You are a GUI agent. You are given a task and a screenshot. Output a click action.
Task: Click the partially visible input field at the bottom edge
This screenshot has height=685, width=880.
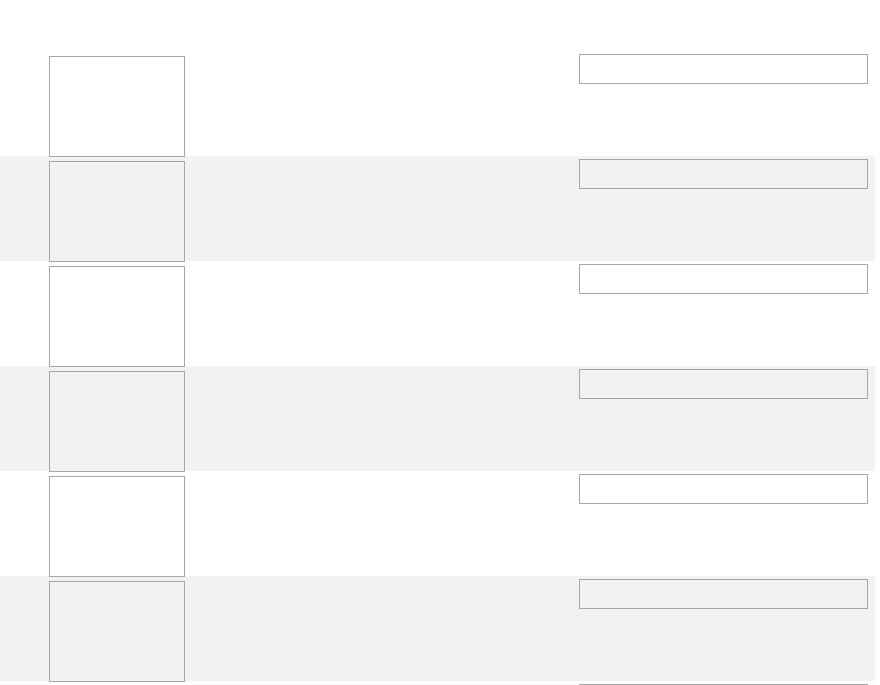point(723,683)
